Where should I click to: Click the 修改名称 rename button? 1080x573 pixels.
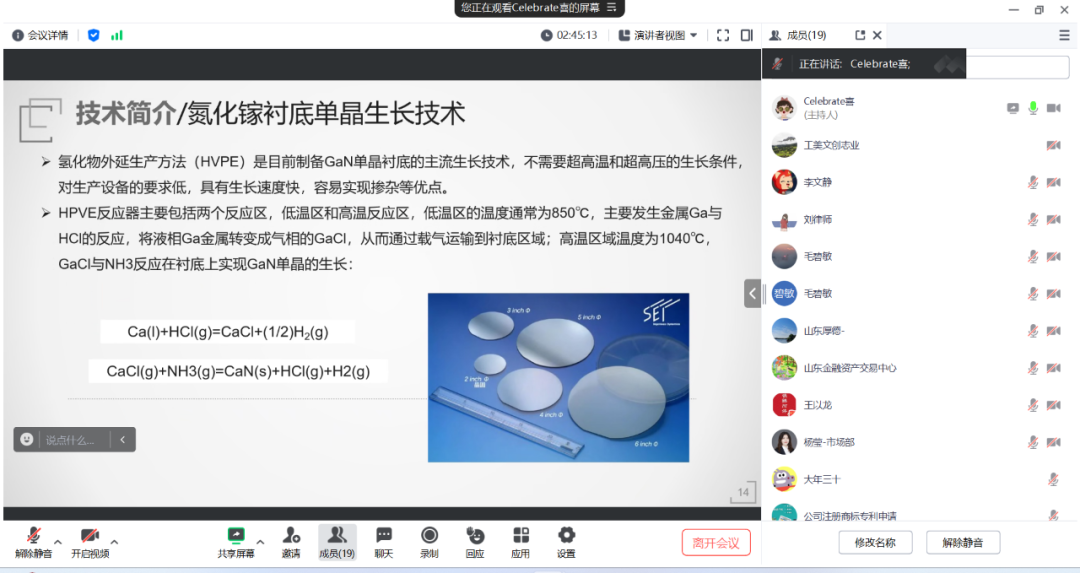coord(874,543)
